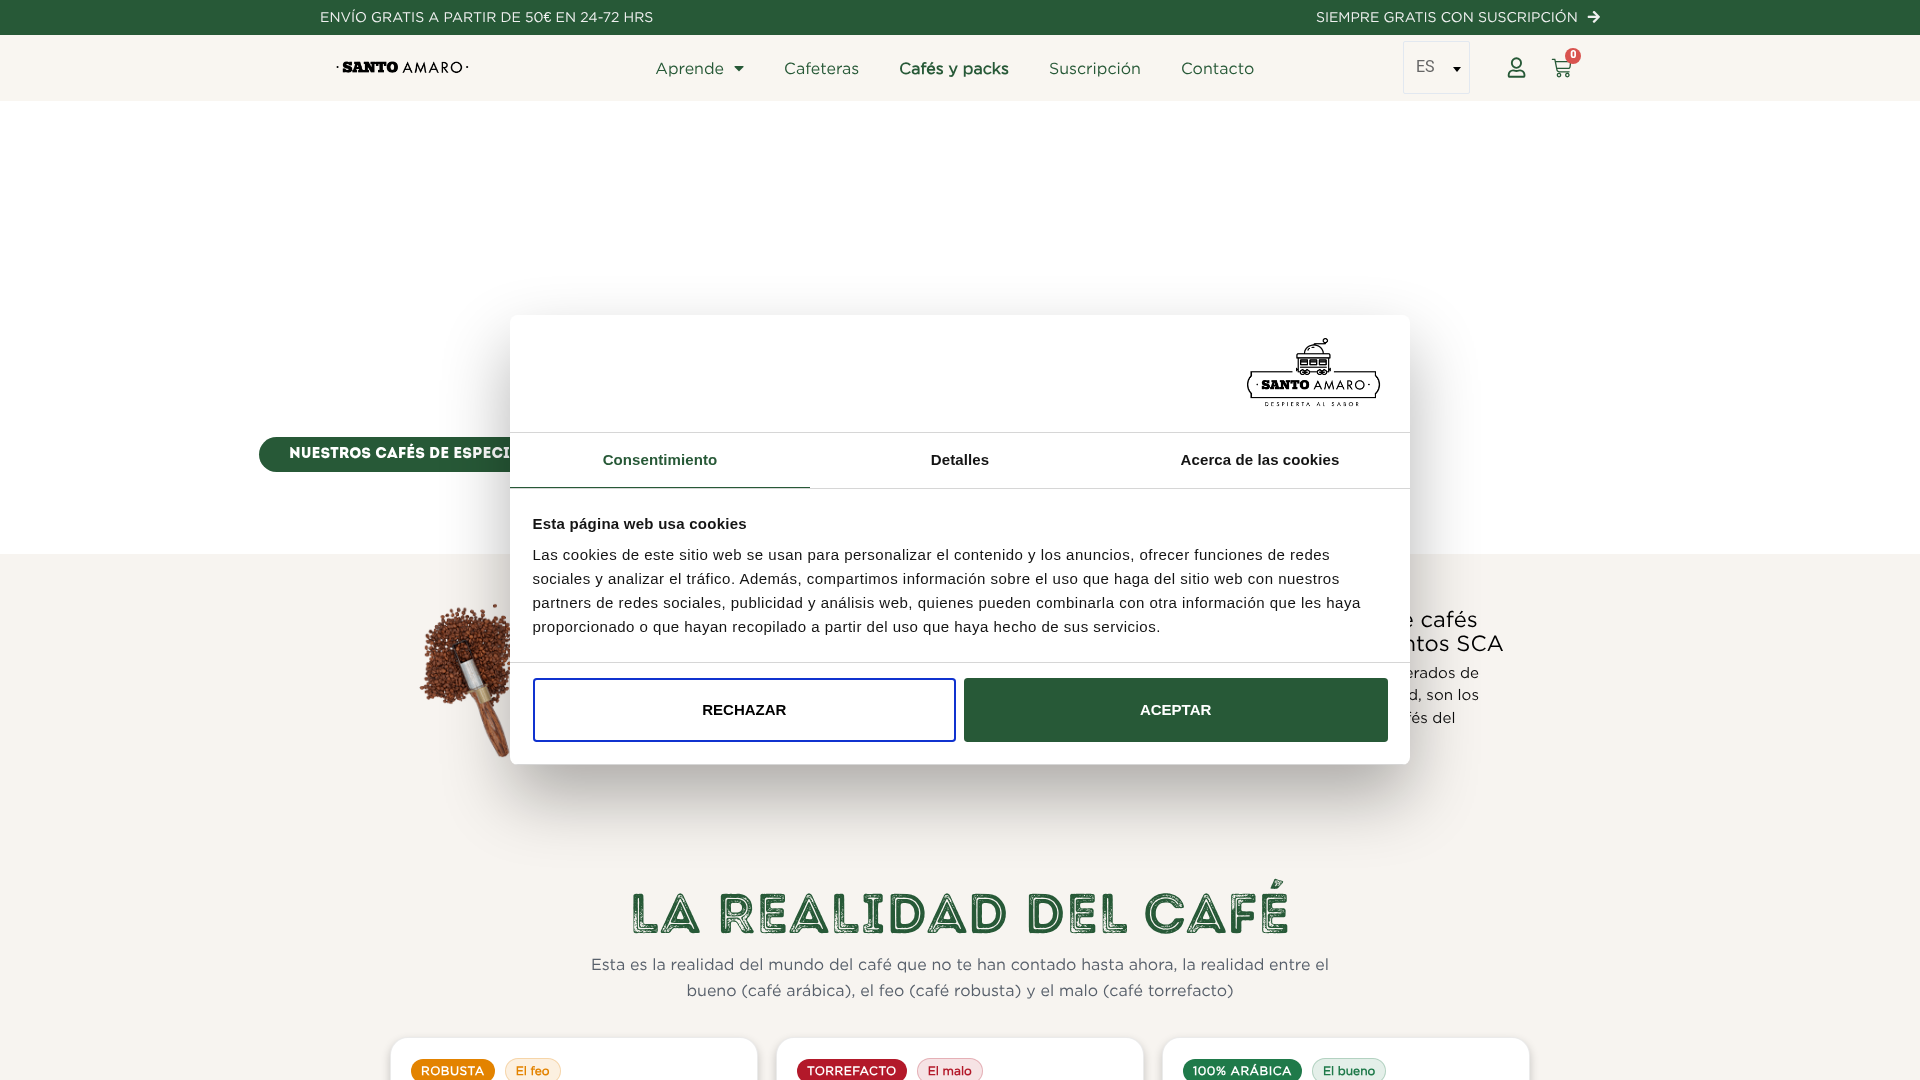Click the 100% ARÁBICA green tag
Image resolution: width=1920 pixels, height=1080 pixels.
tap(1241, 1070)
